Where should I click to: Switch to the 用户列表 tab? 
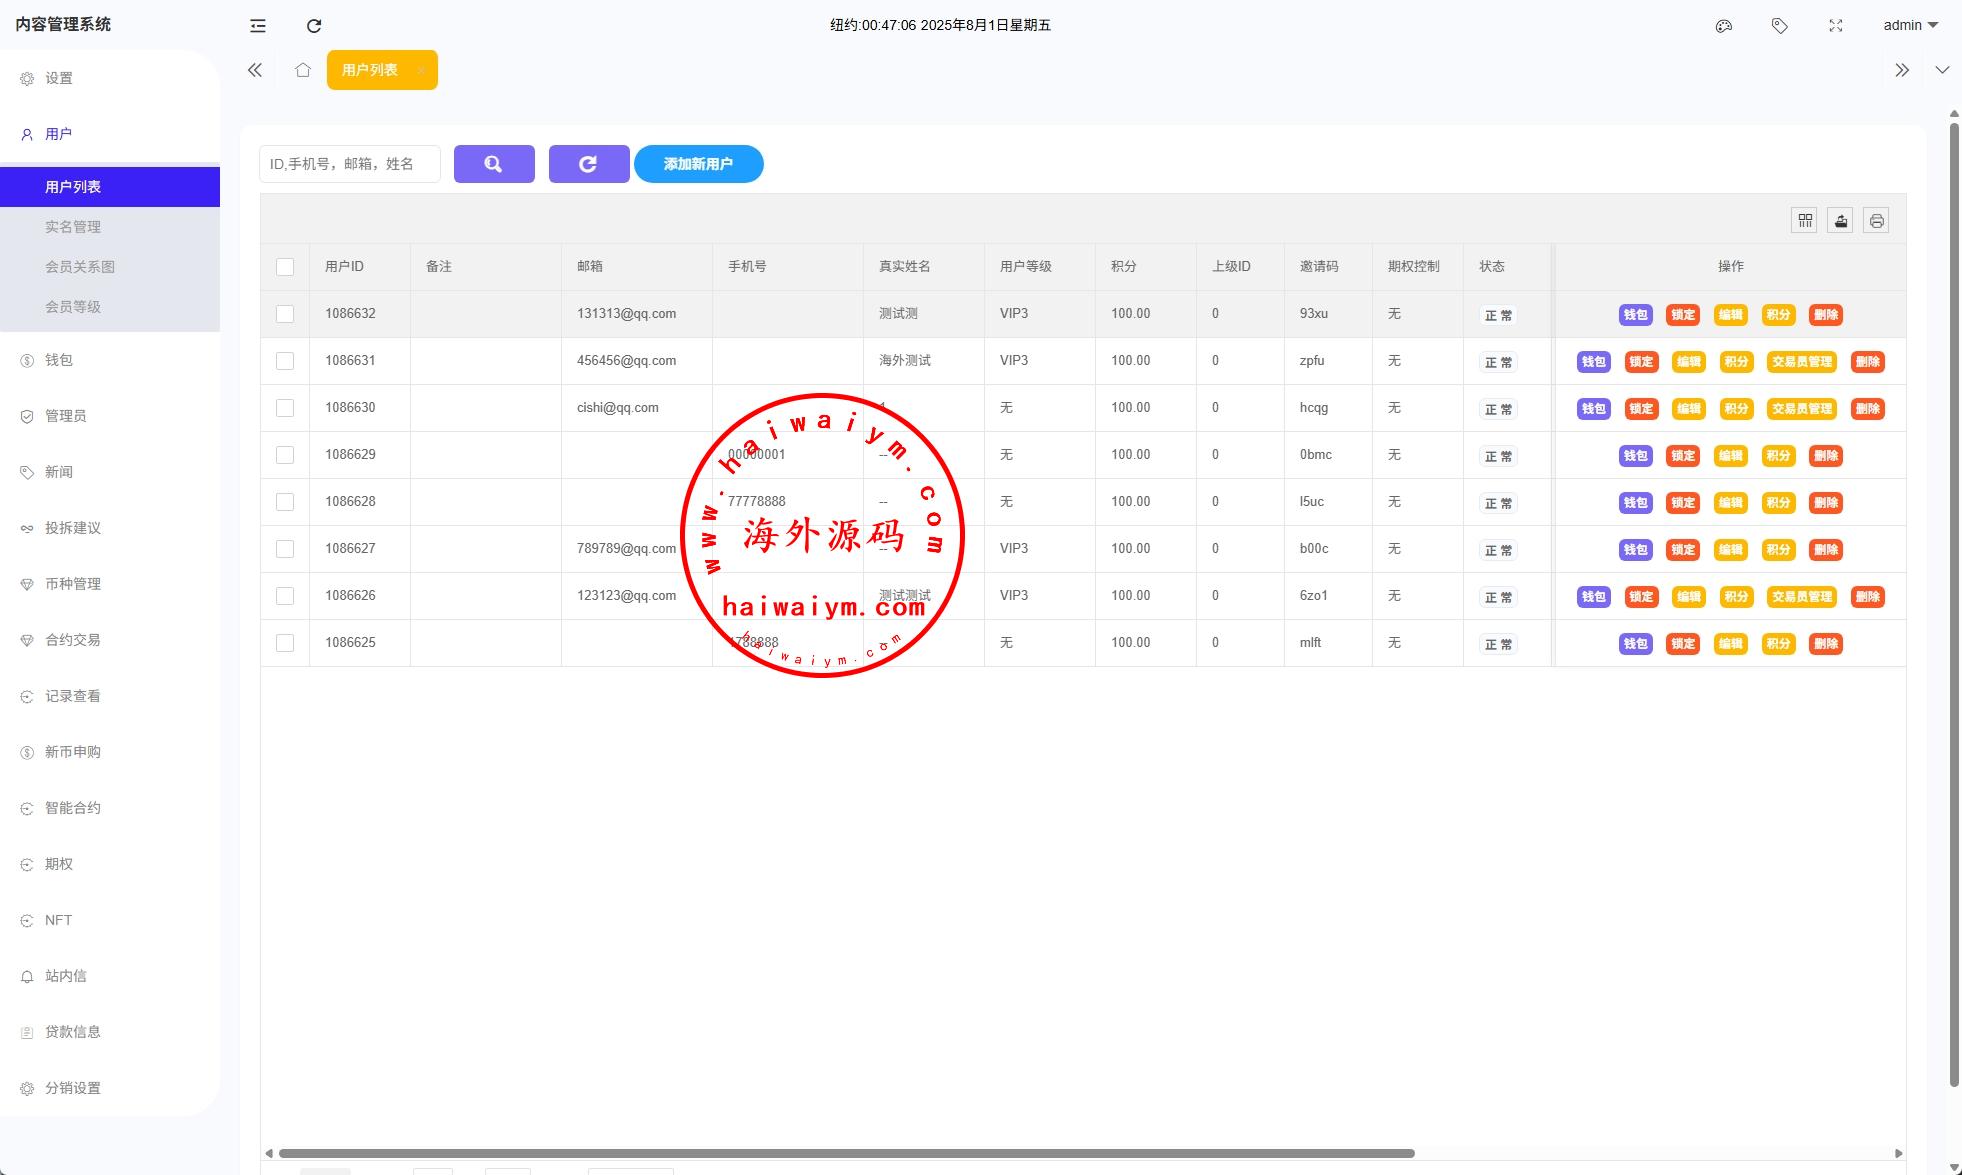(x=370, y=70)
